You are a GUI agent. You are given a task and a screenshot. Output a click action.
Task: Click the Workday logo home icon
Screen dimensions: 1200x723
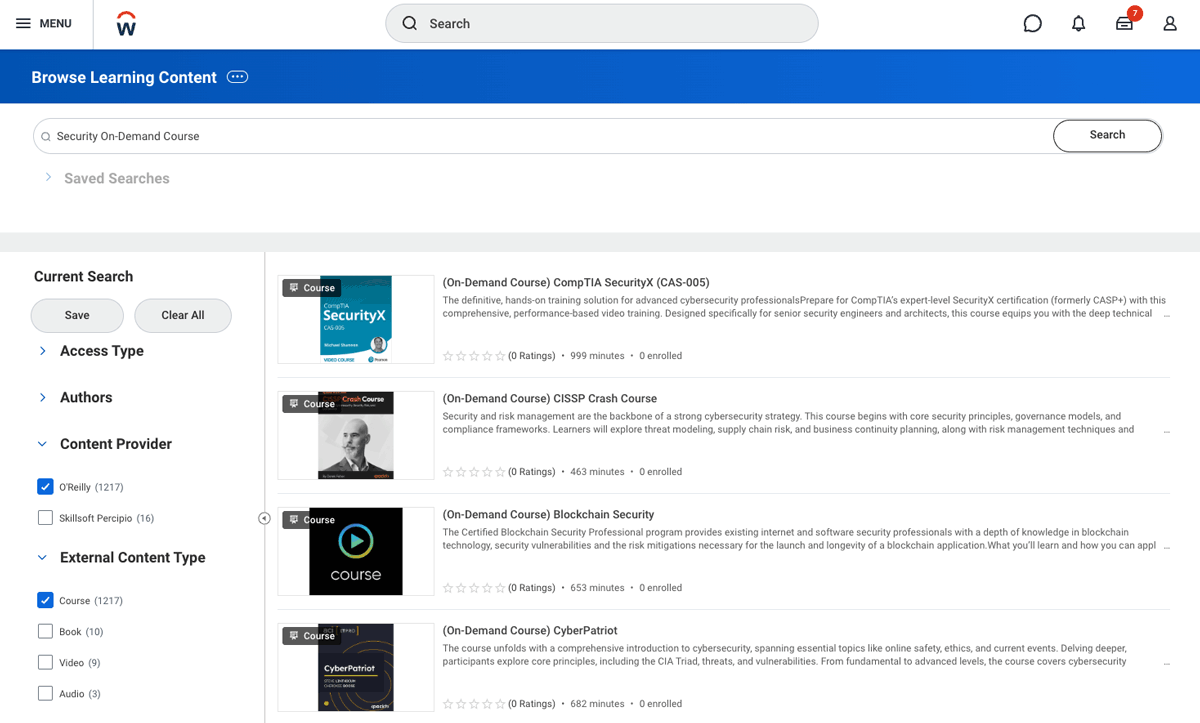(x=126, y=24)
